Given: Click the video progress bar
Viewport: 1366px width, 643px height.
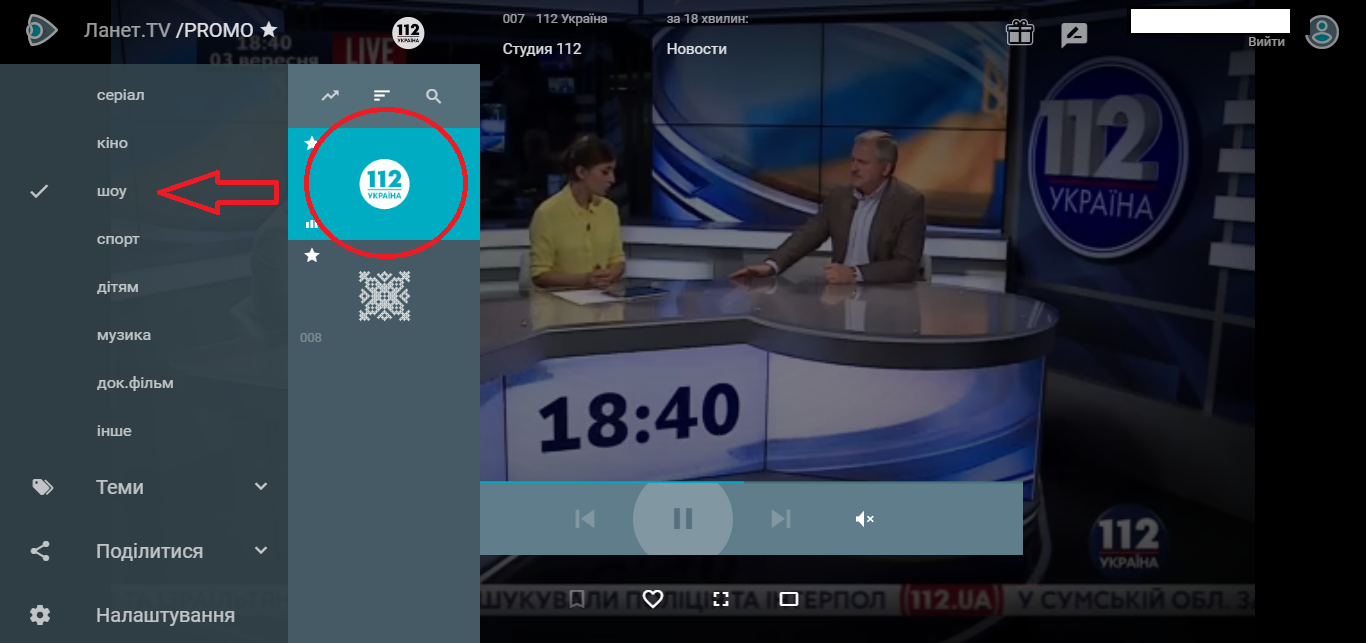Looking at the screenshot, I should (750, 482).
